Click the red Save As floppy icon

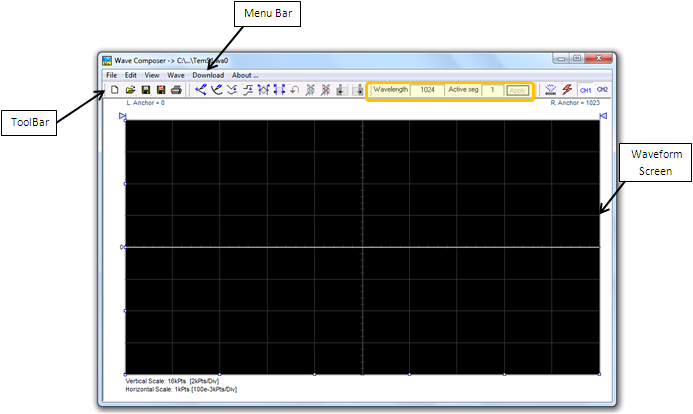coord(161,90)
